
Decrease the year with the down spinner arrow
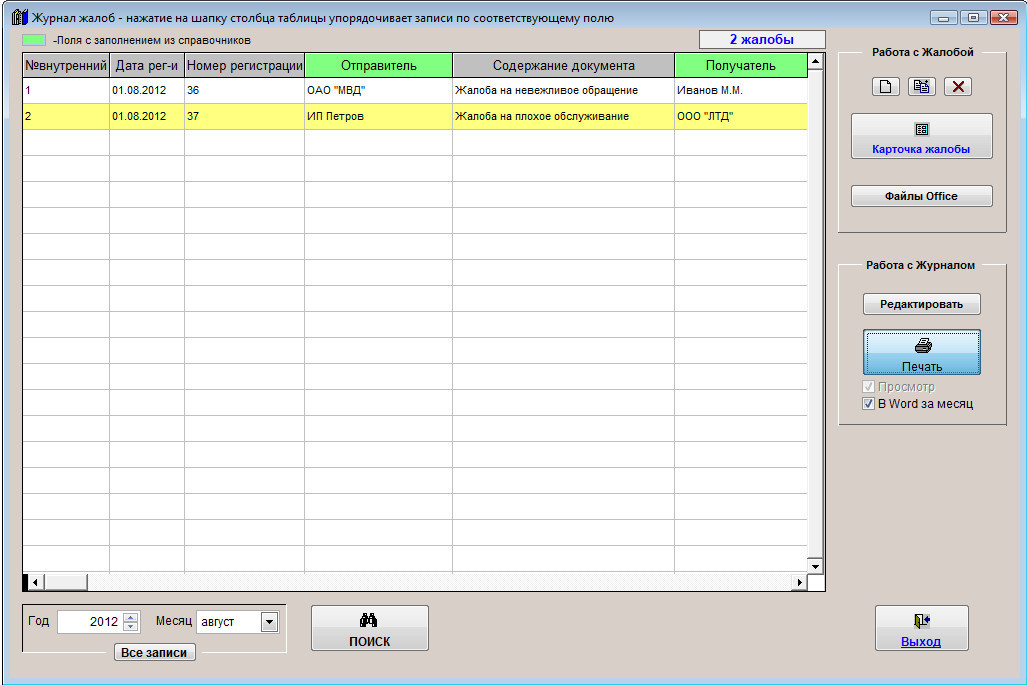(x=131, y=627)
